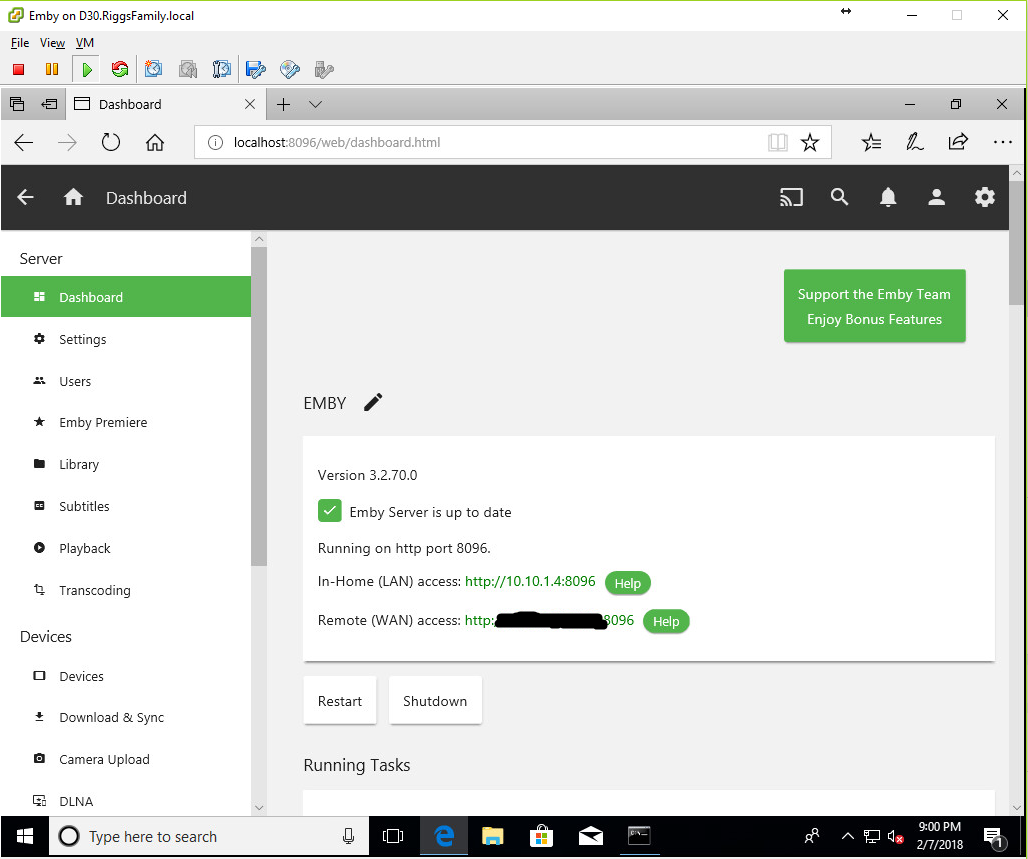Image resolution: width=1028 pixels, height=859 pixels.
Task: Open the LAN access link 10.10.1.4:8096
Action: (530, 582)
